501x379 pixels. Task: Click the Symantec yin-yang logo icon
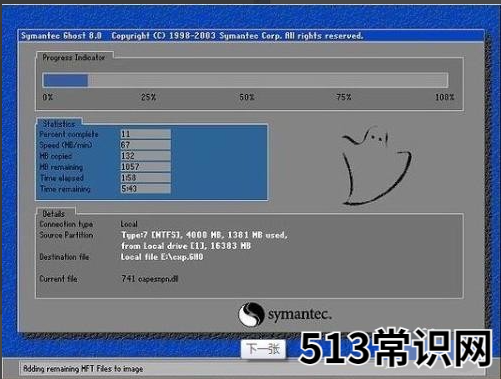(251, 314)
